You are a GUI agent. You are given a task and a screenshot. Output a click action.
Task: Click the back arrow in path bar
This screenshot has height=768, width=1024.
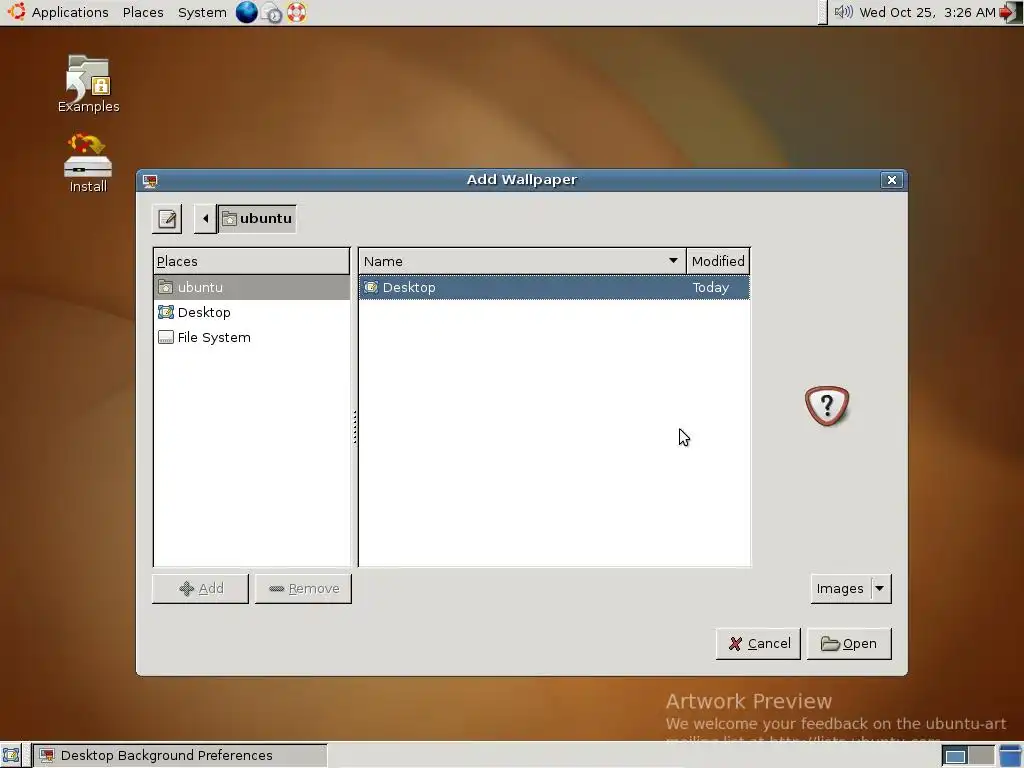[205, 218]
